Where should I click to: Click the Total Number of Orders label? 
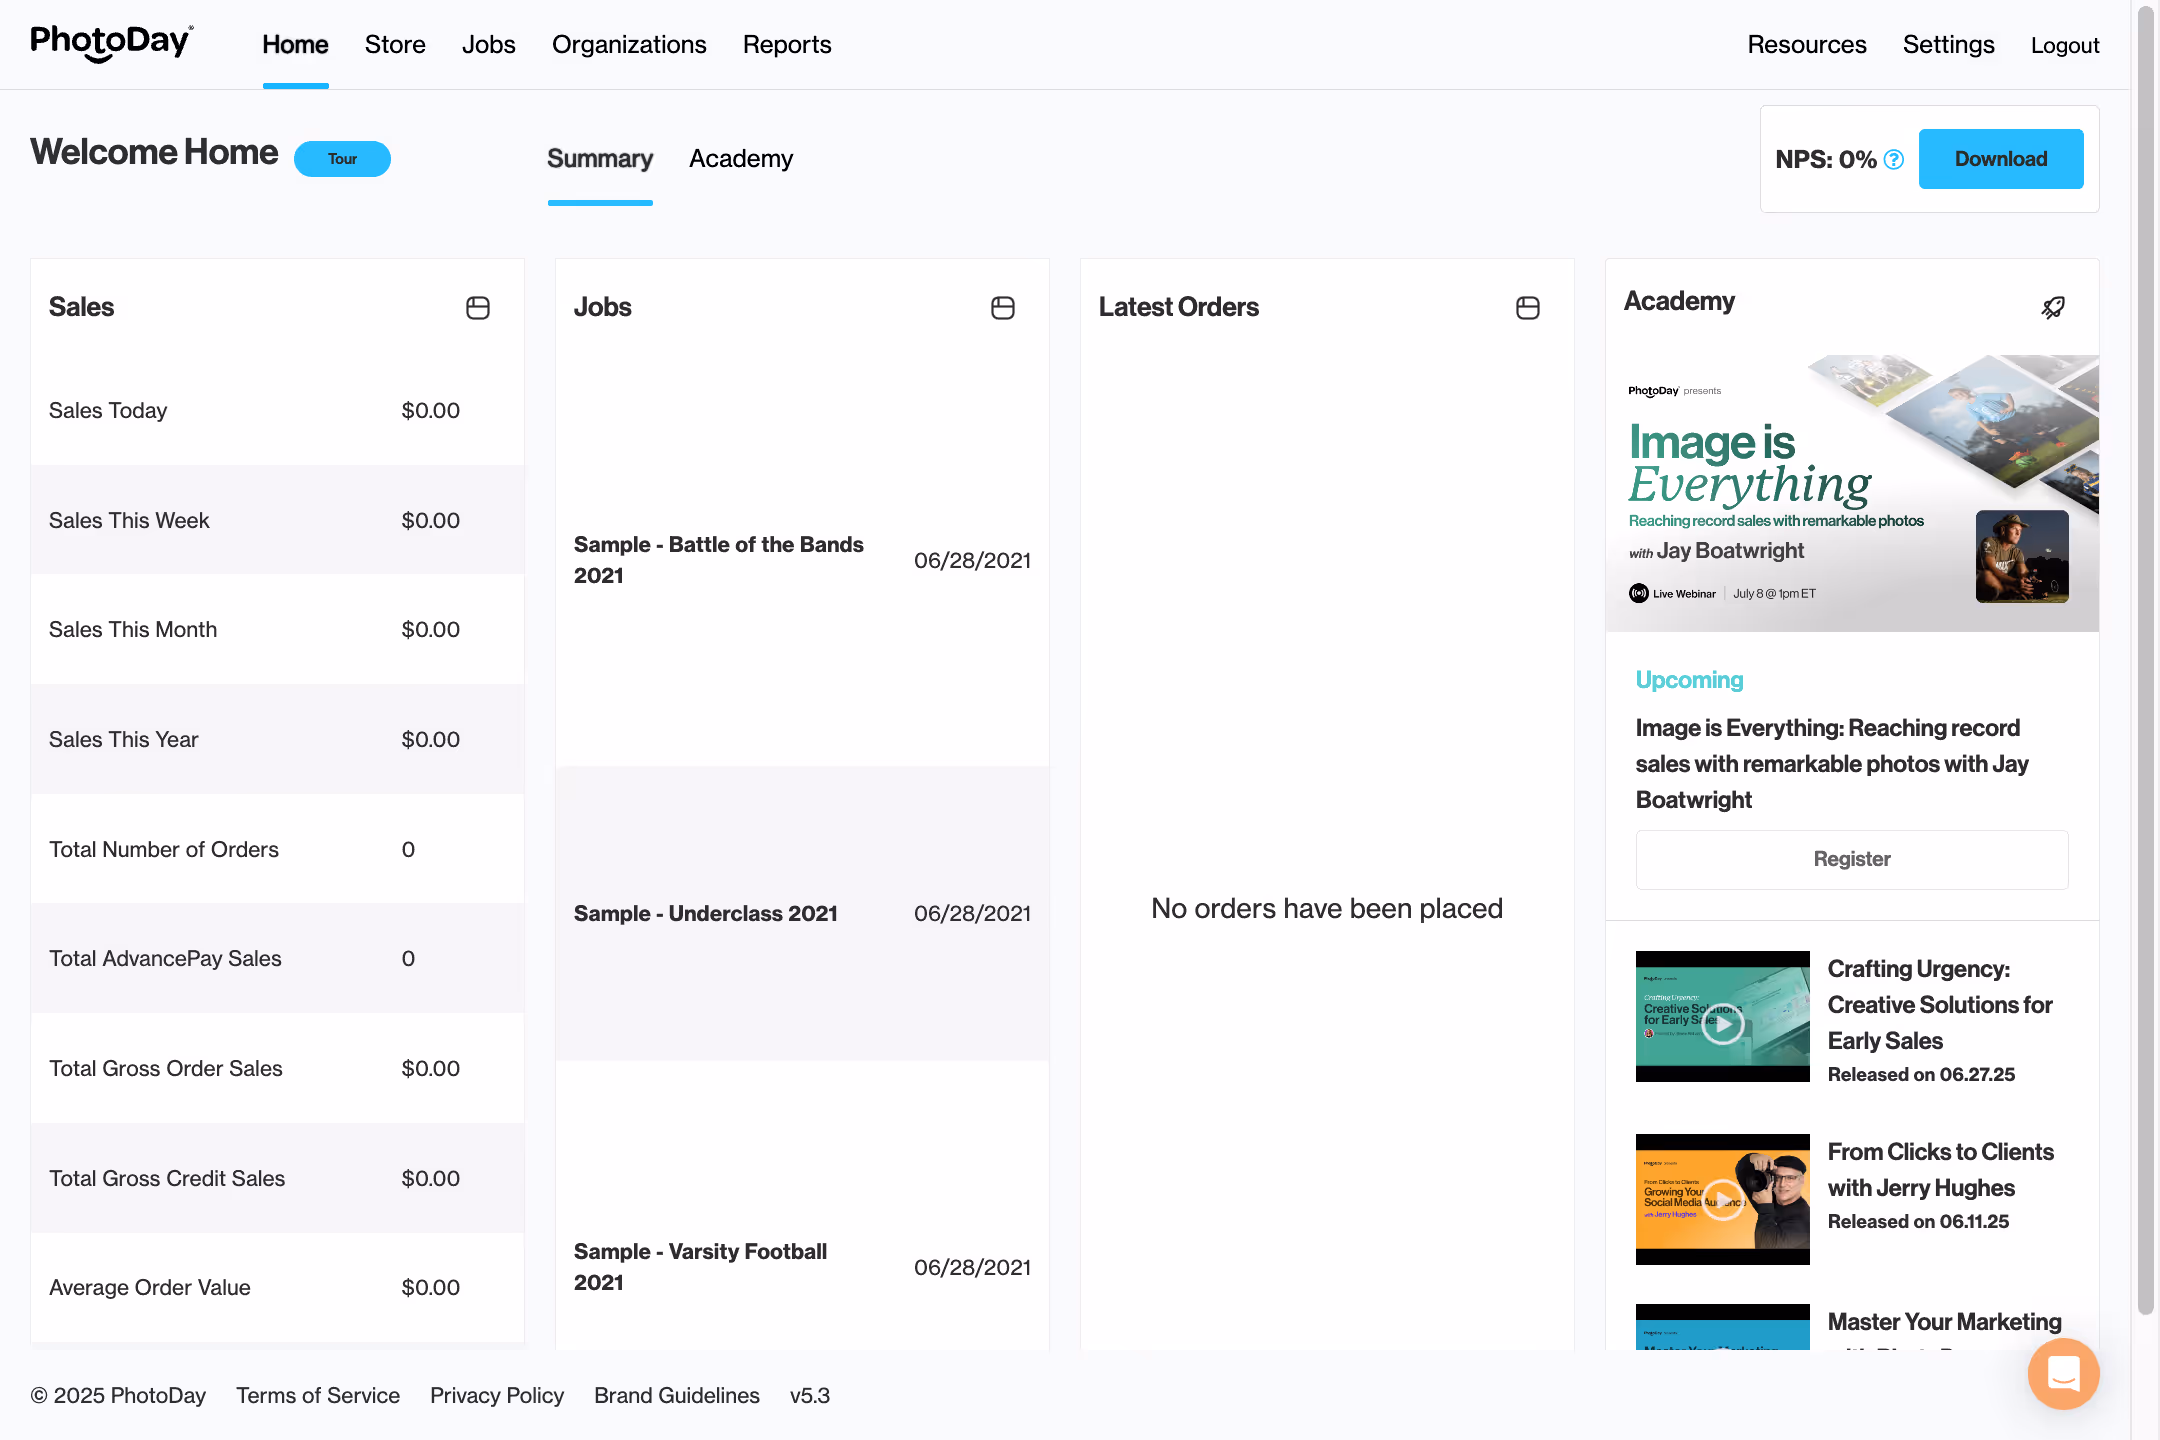pyautogui.click(x=164, y=850)
